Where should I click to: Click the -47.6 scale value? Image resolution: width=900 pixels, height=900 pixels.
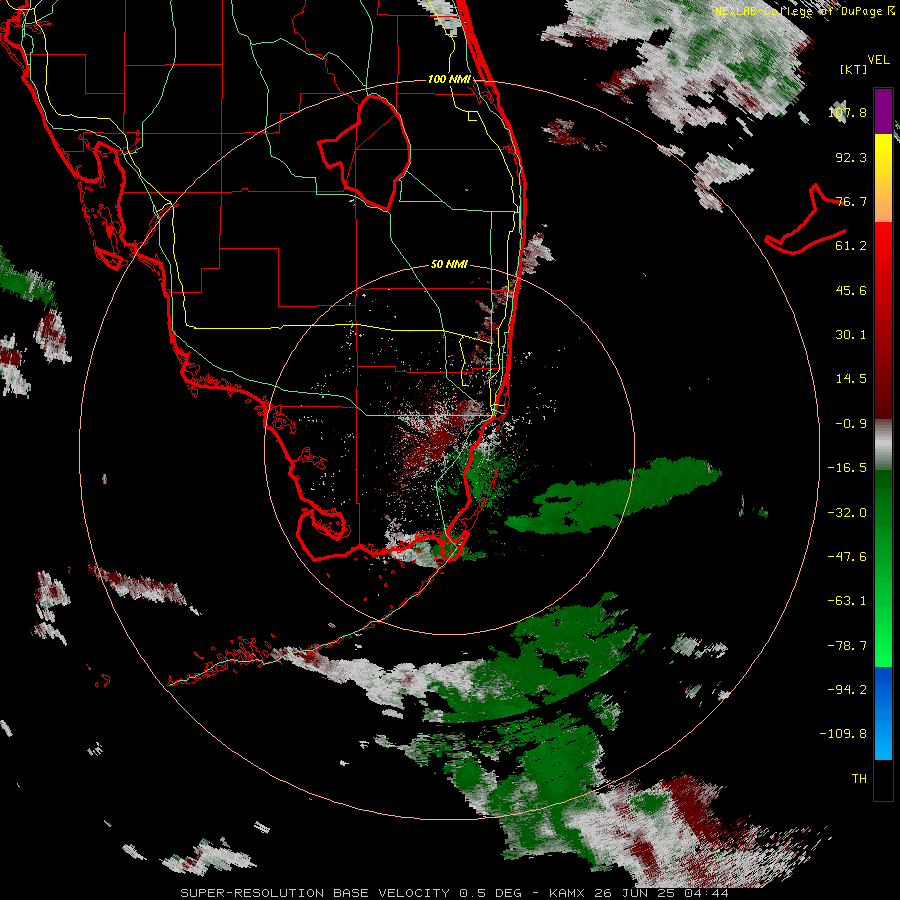point(847,557)
